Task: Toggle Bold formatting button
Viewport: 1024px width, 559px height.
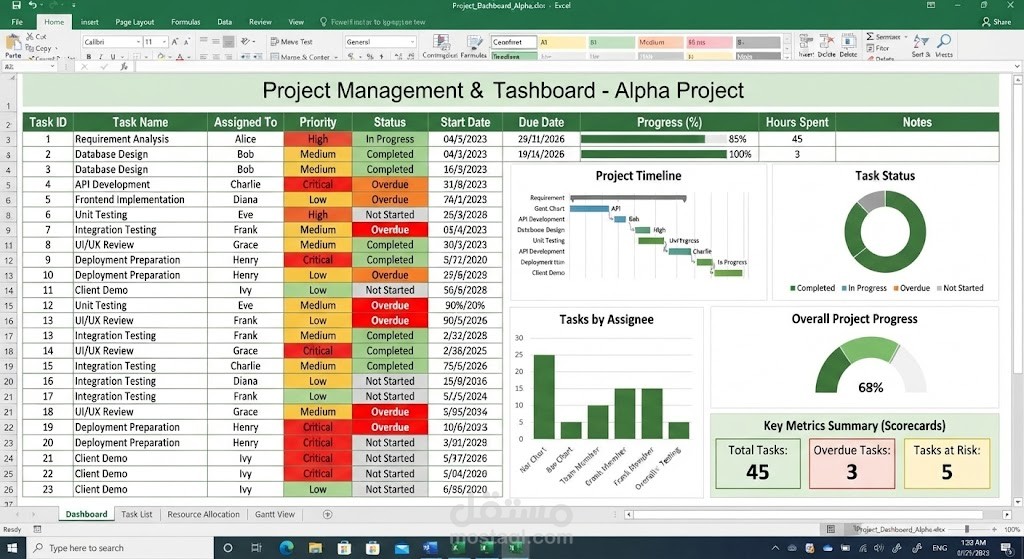Action: (88, 57)
